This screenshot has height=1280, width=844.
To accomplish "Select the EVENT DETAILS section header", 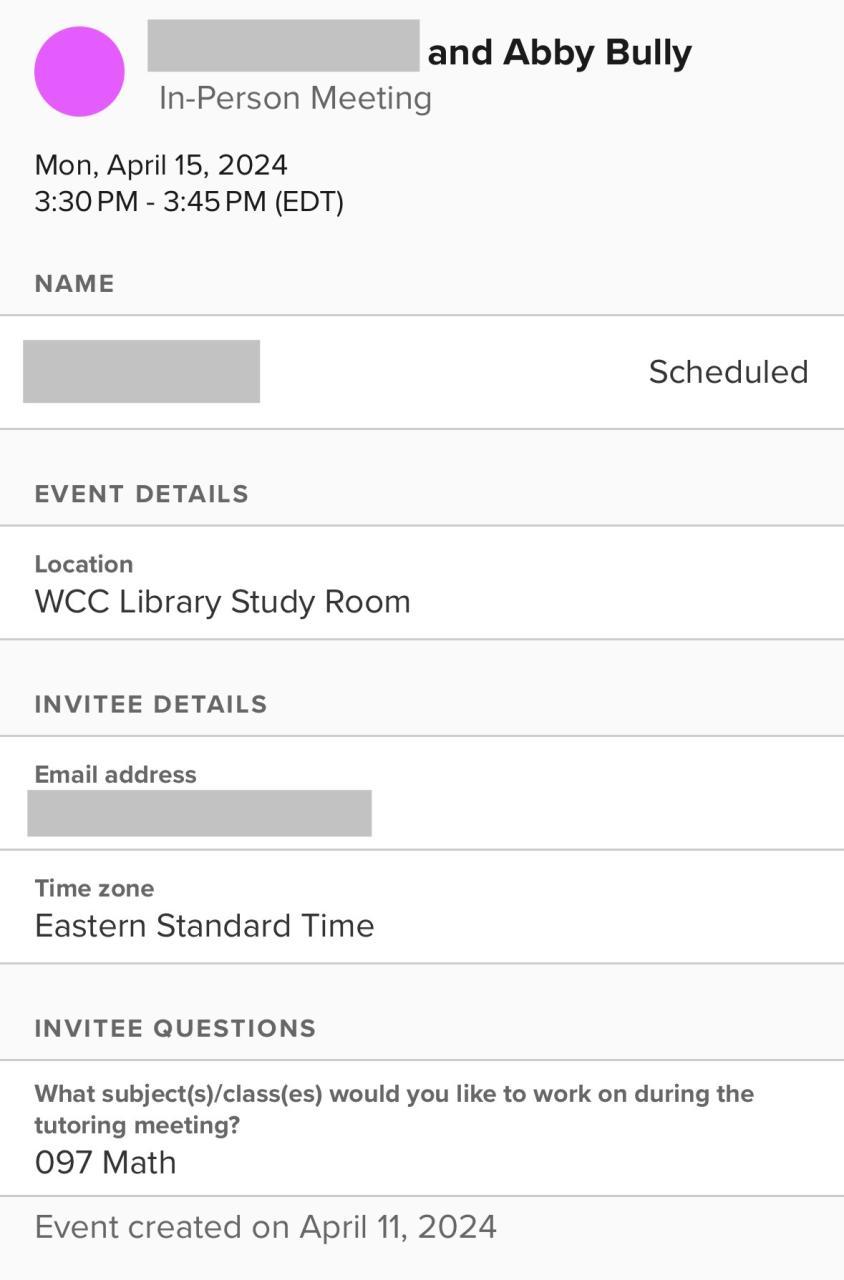I will pyautogui.click(x=141, y=494).
